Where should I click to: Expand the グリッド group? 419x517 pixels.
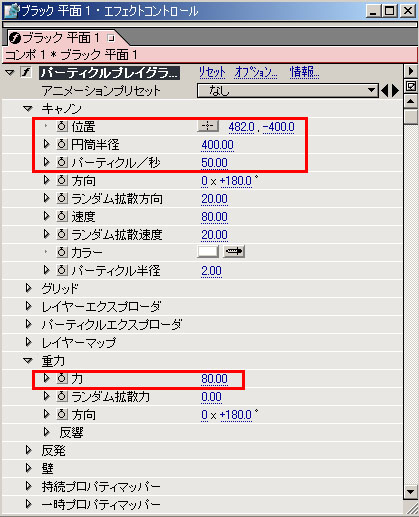point(29,288)
